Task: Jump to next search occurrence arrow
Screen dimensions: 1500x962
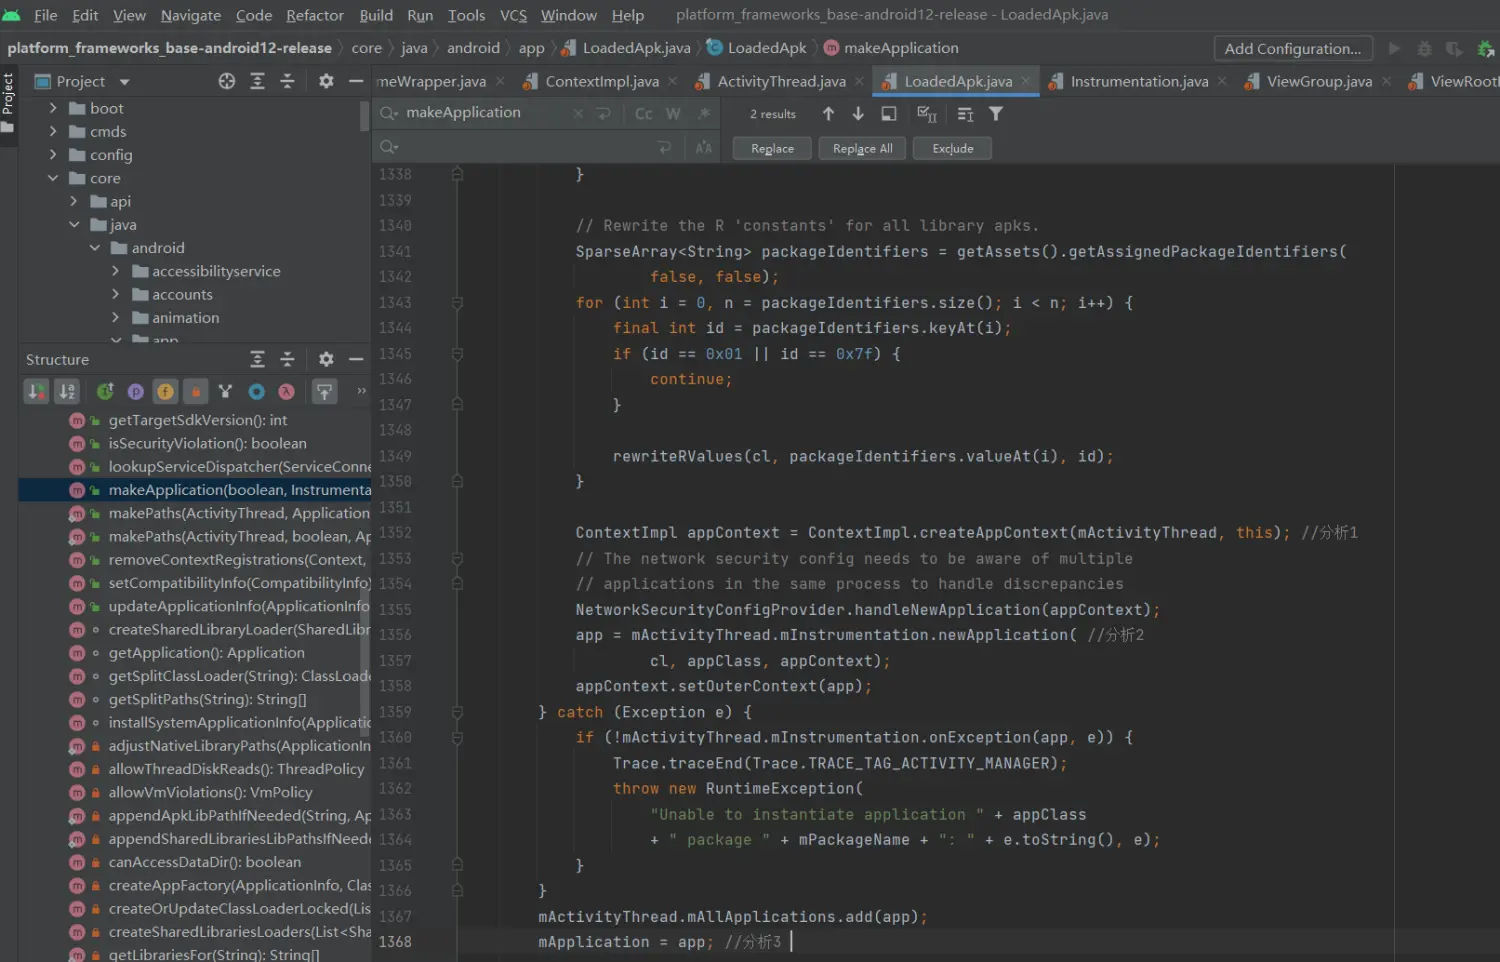Action: (x=858, y=114)
